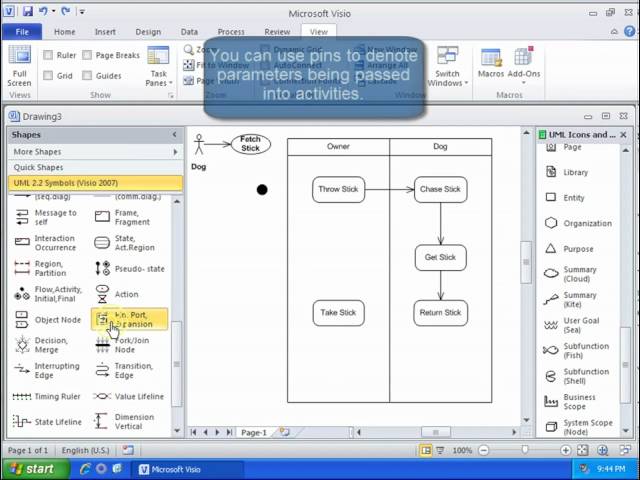Open the Task Panes dropdown
This screenshot has width=640, height=480.
pyautogui.click(x=158, y=66)
